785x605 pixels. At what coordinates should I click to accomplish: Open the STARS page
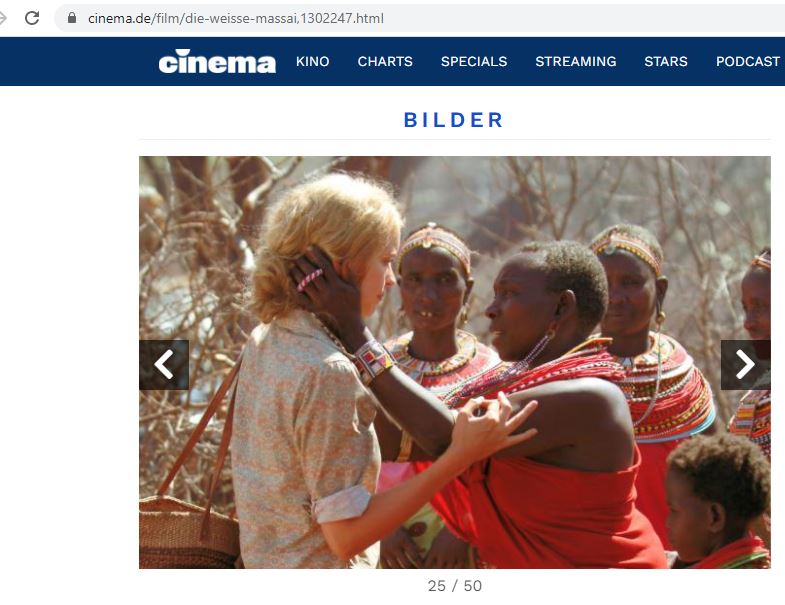pos(666,62)
